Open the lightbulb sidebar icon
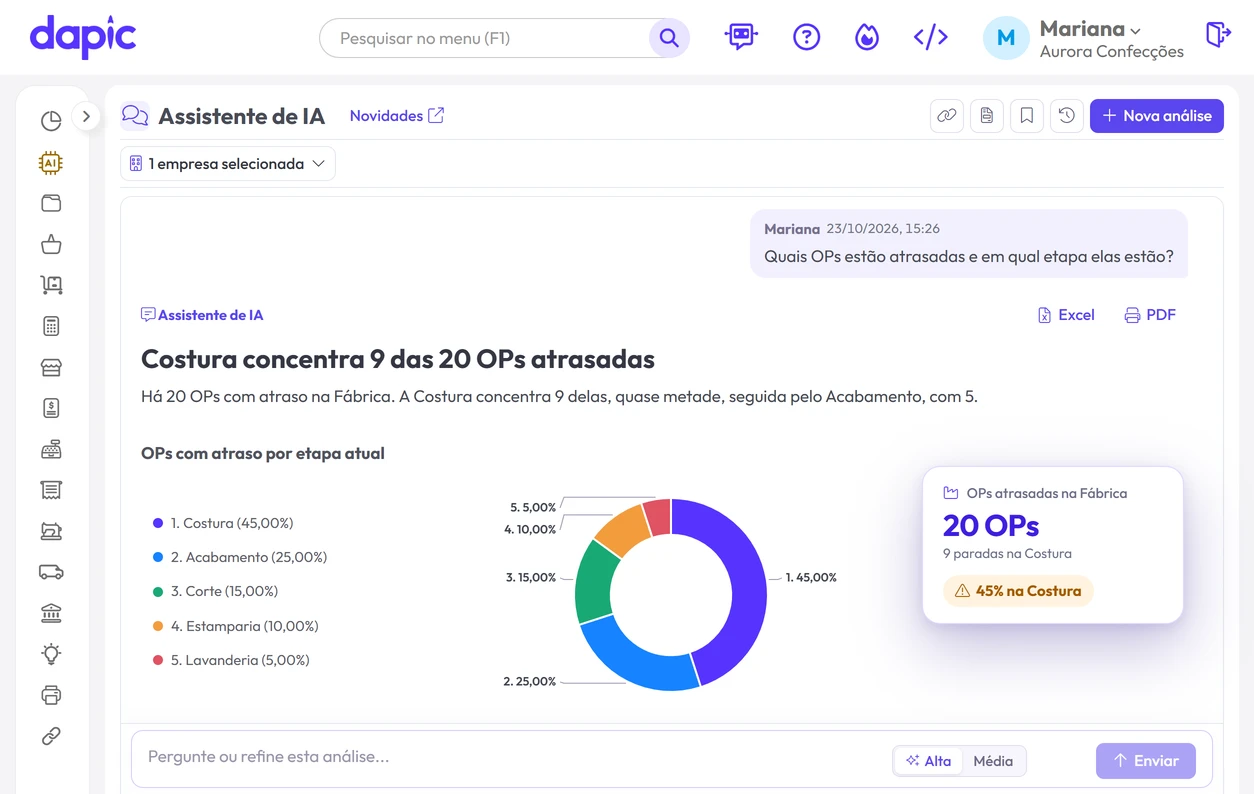The height and width of the screenshot is (794, 1254). (x=51, y=654)
